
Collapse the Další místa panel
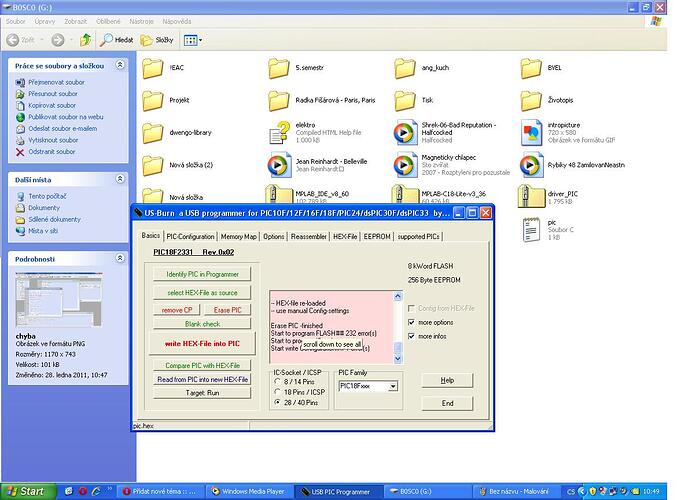(x=120, y=179)
